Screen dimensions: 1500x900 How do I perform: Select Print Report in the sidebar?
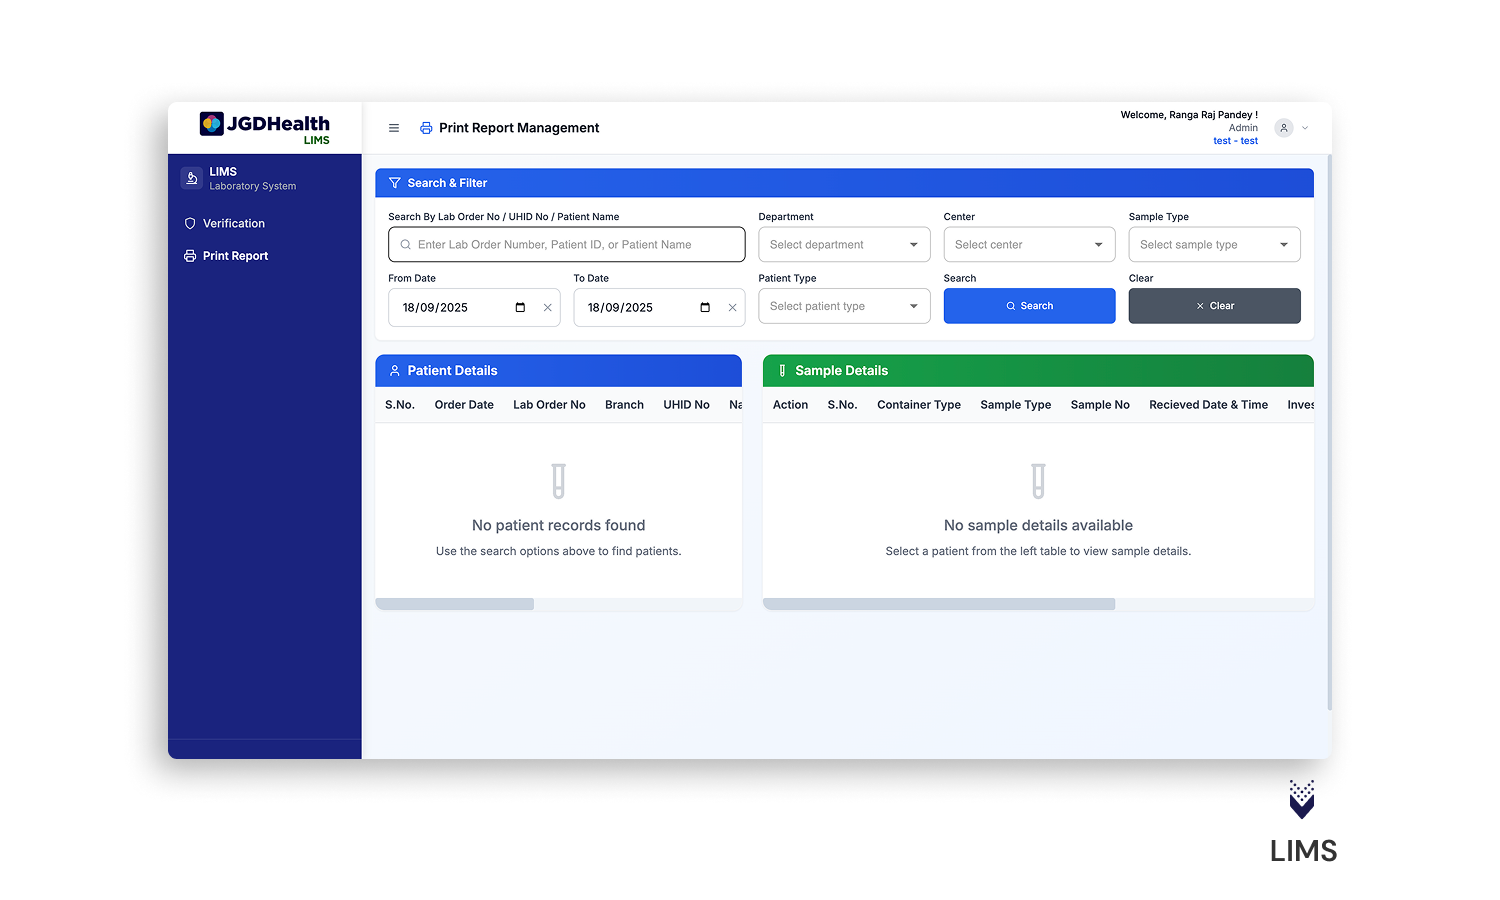pyautogui.click(x=235, y=256)
